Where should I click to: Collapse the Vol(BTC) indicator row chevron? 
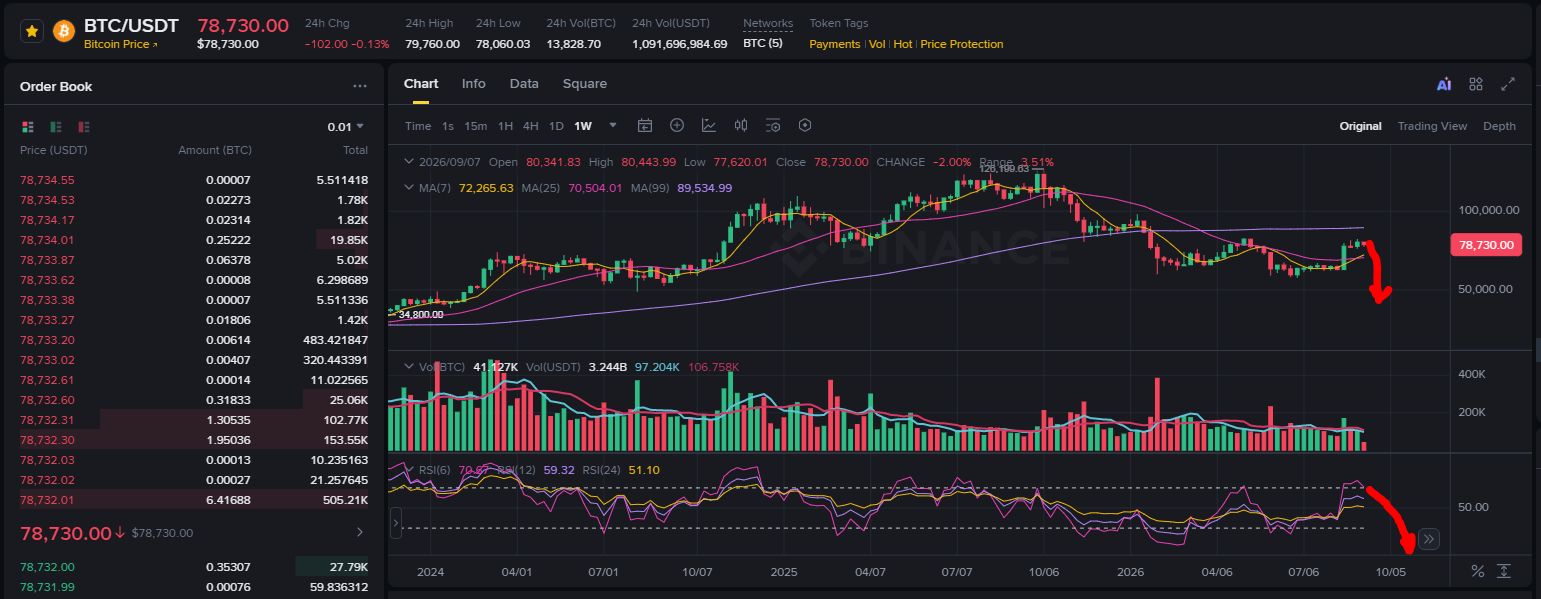408,367
